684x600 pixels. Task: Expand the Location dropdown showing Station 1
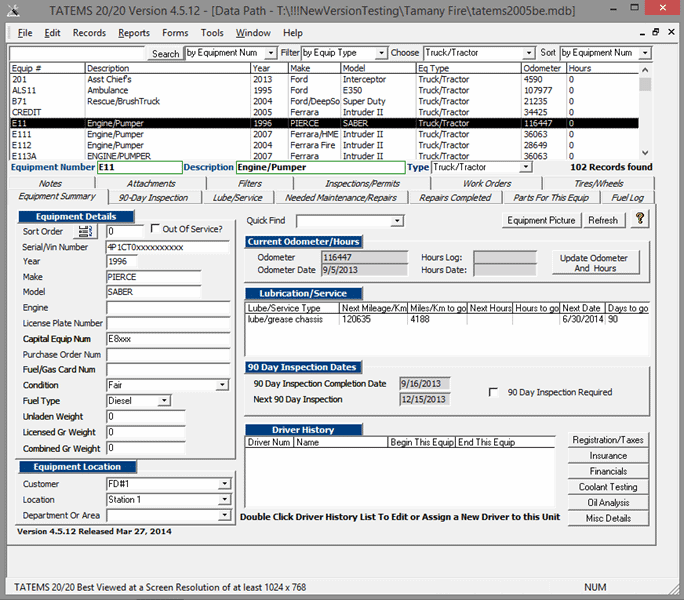point(222,500)
